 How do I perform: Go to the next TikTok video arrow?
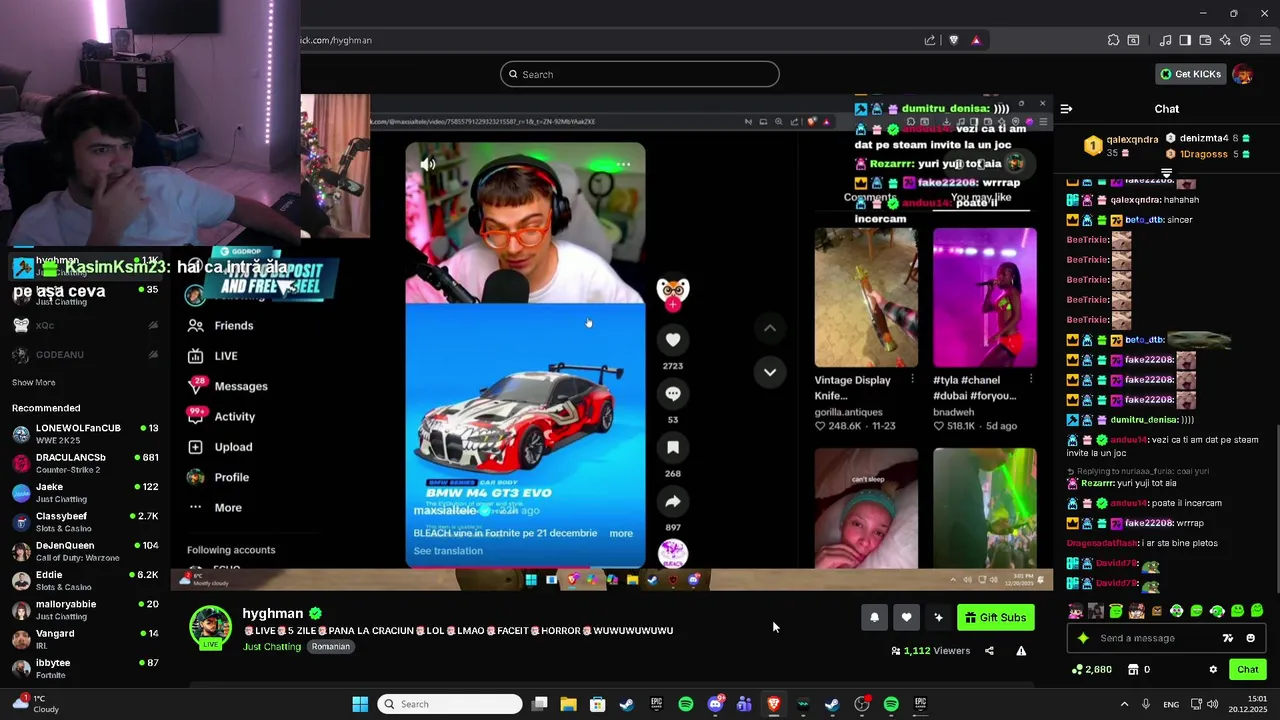click(770, 372)
